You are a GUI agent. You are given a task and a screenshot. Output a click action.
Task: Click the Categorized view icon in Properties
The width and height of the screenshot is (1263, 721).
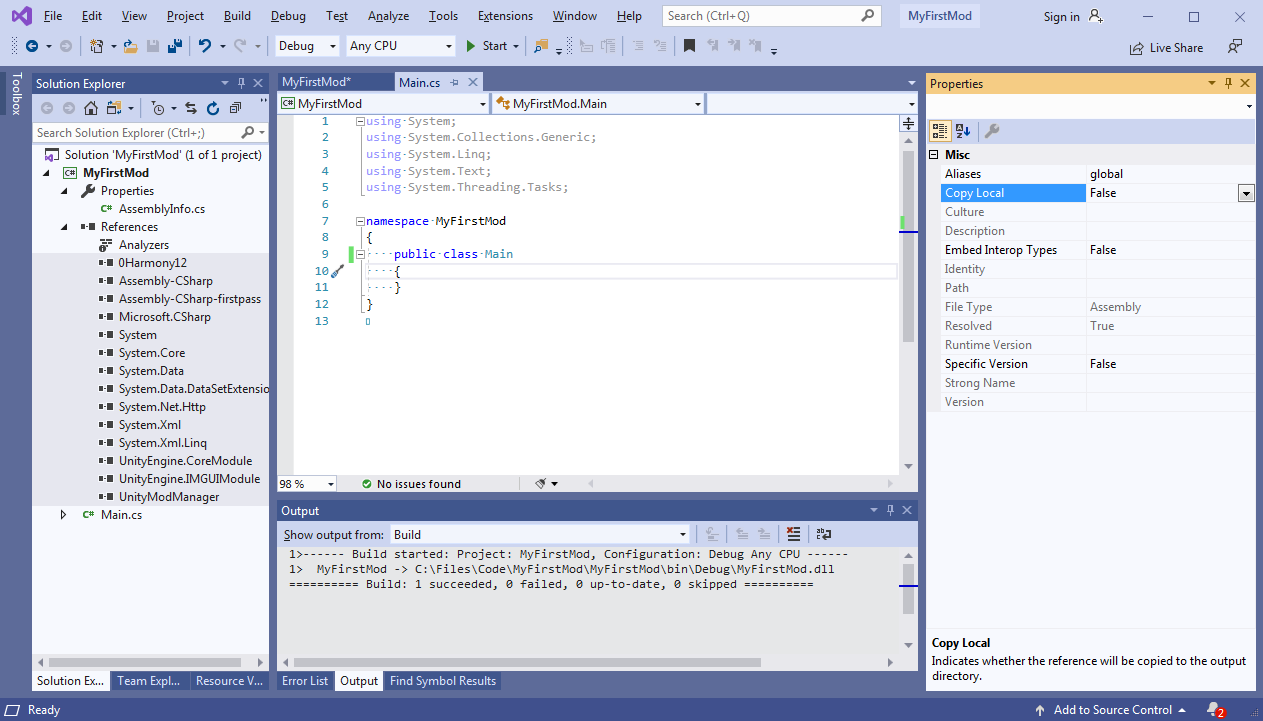tap(940, 131)
